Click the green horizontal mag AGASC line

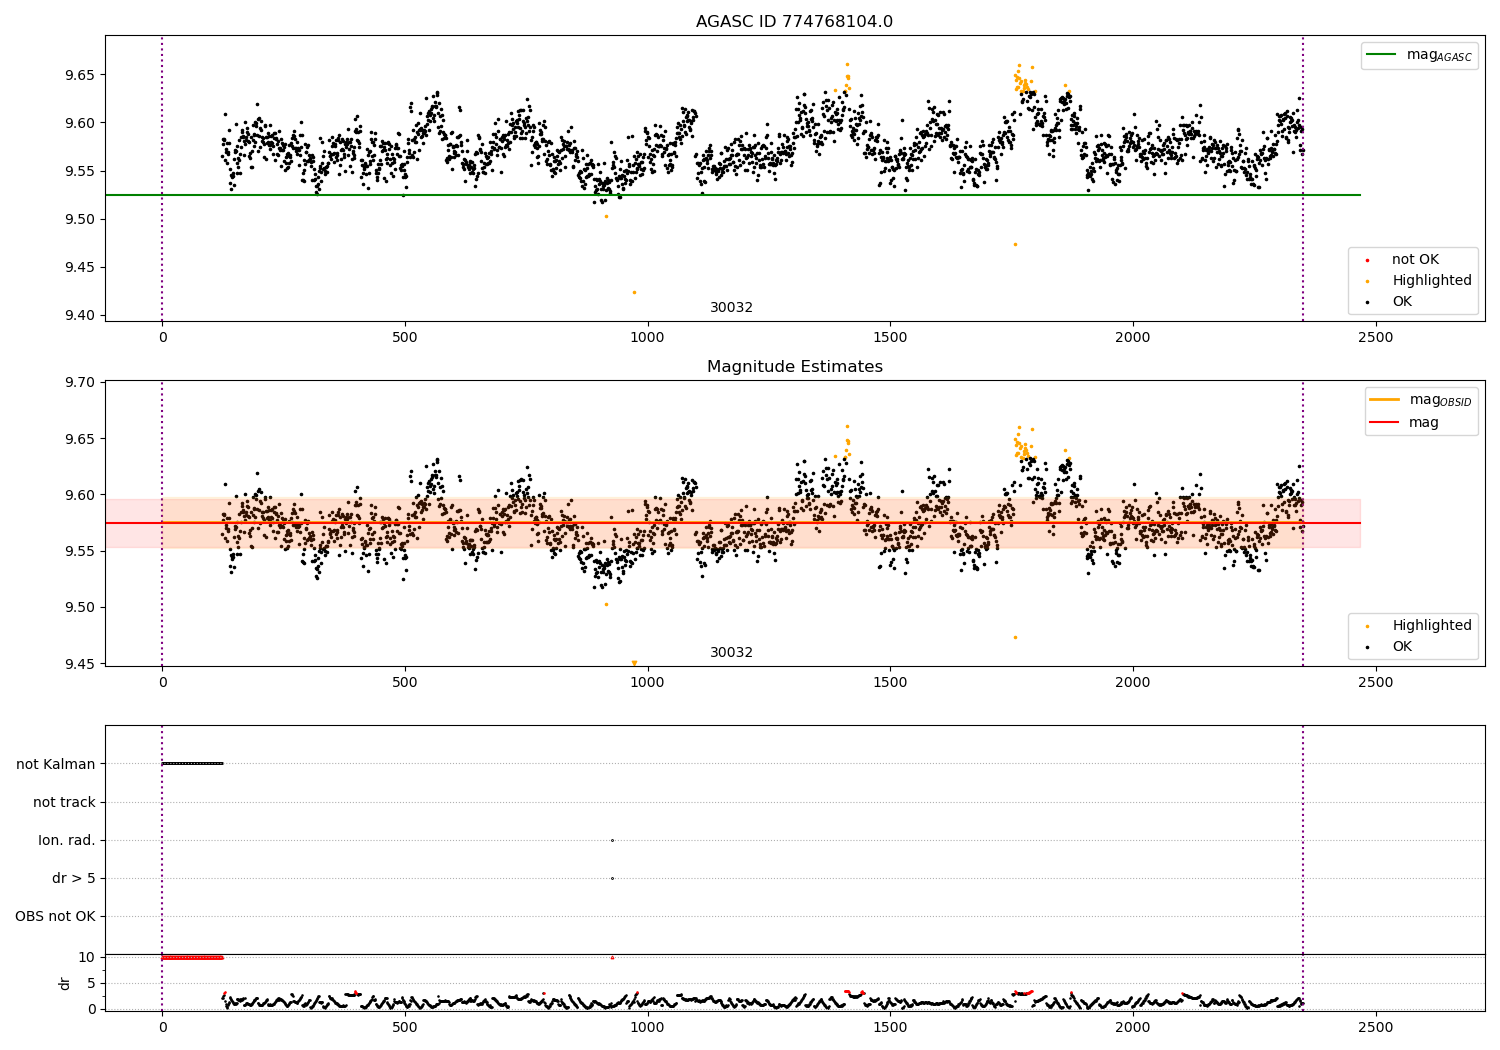(732, 195)
